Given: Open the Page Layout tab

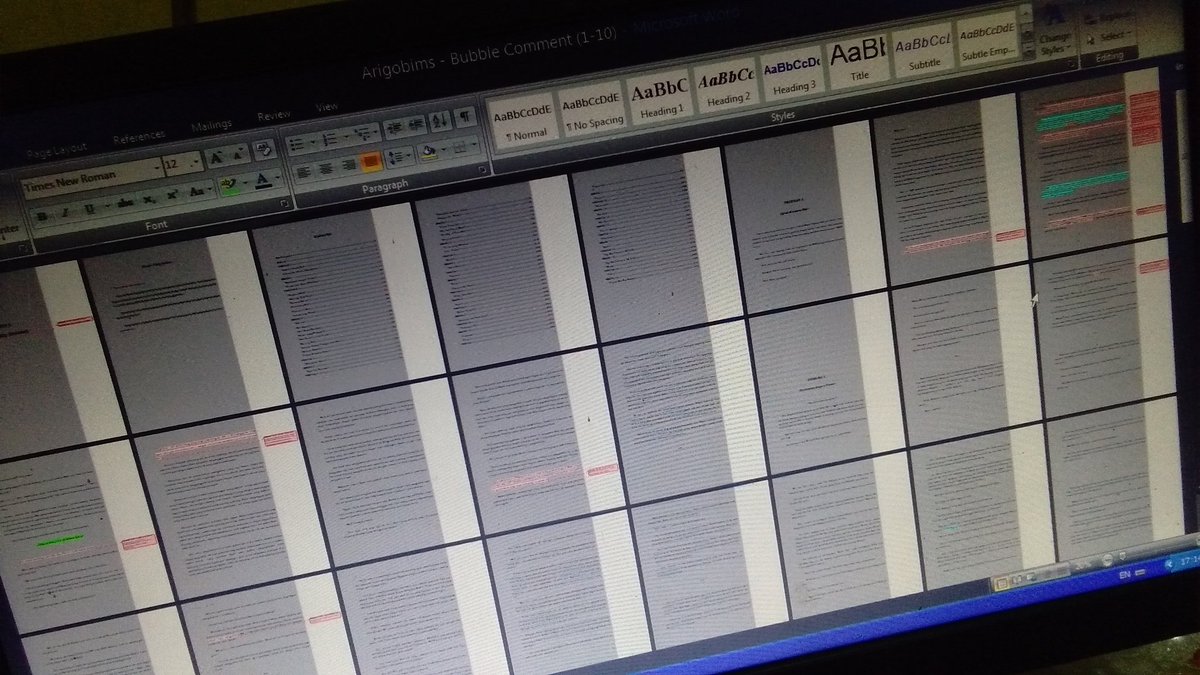Looking at the screenshot, I should click(57, 152).
